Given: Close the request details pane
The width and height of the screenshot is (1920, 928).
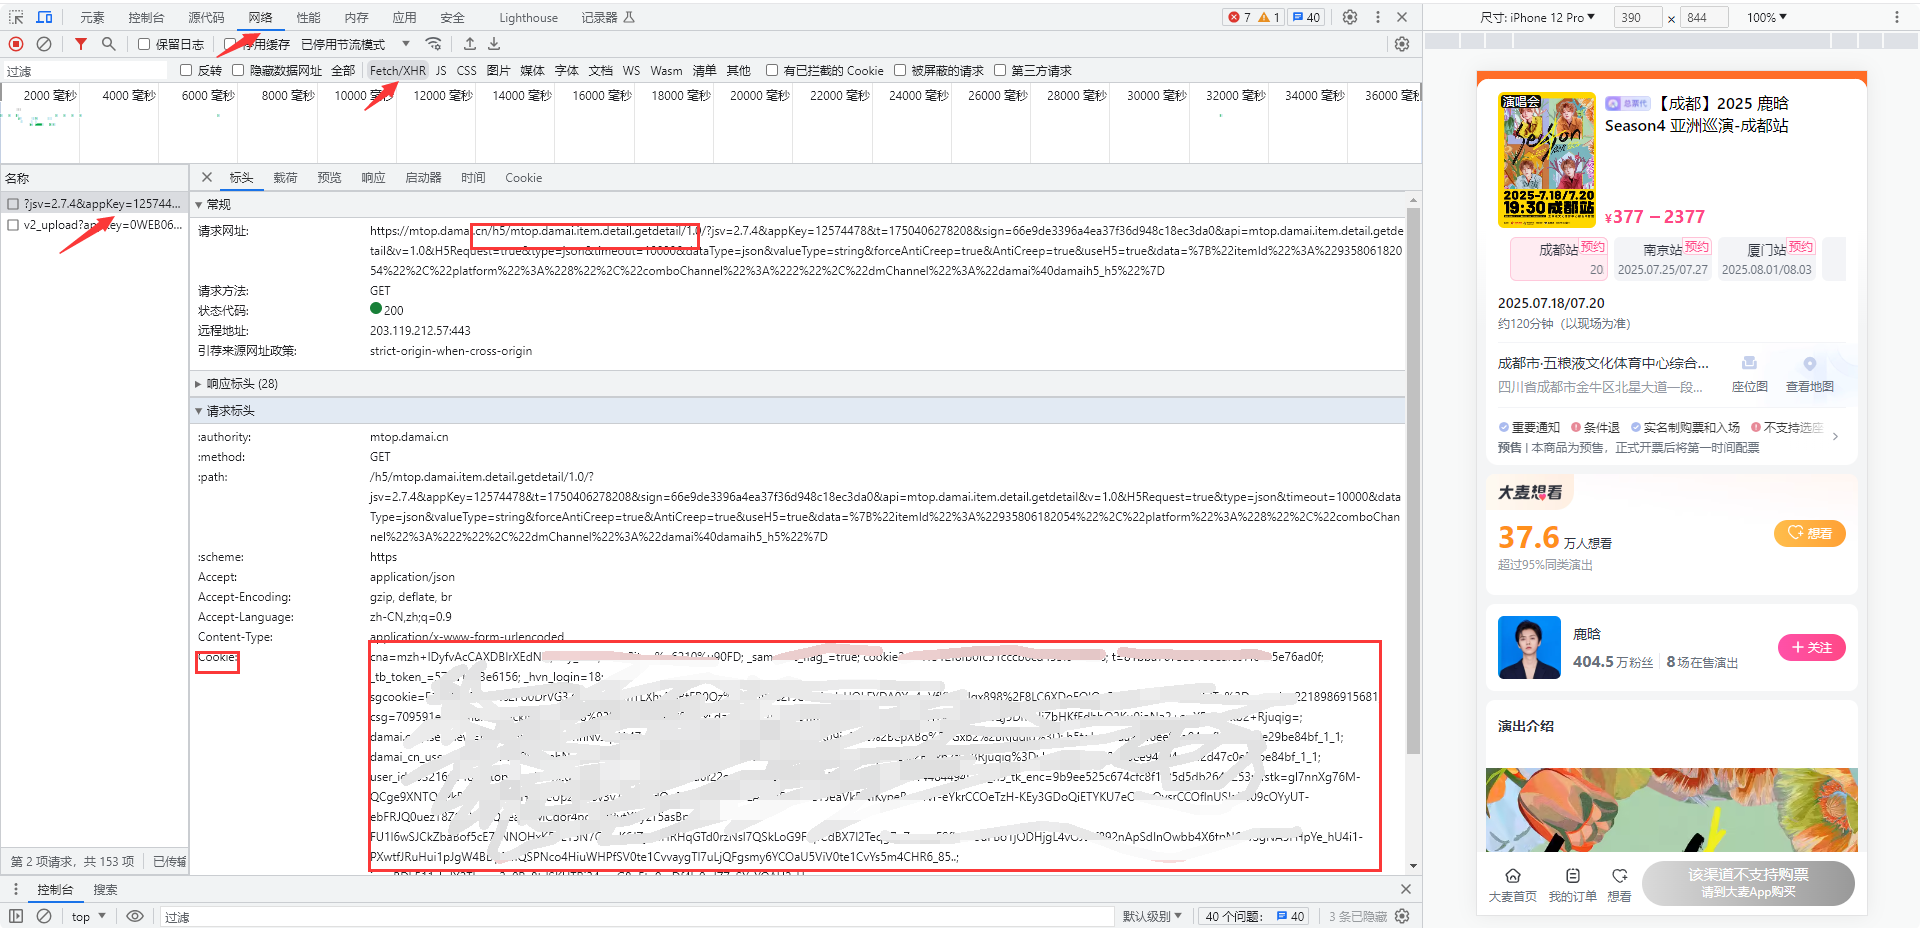Looking at the screenshot, I should [x=207, y=177].
